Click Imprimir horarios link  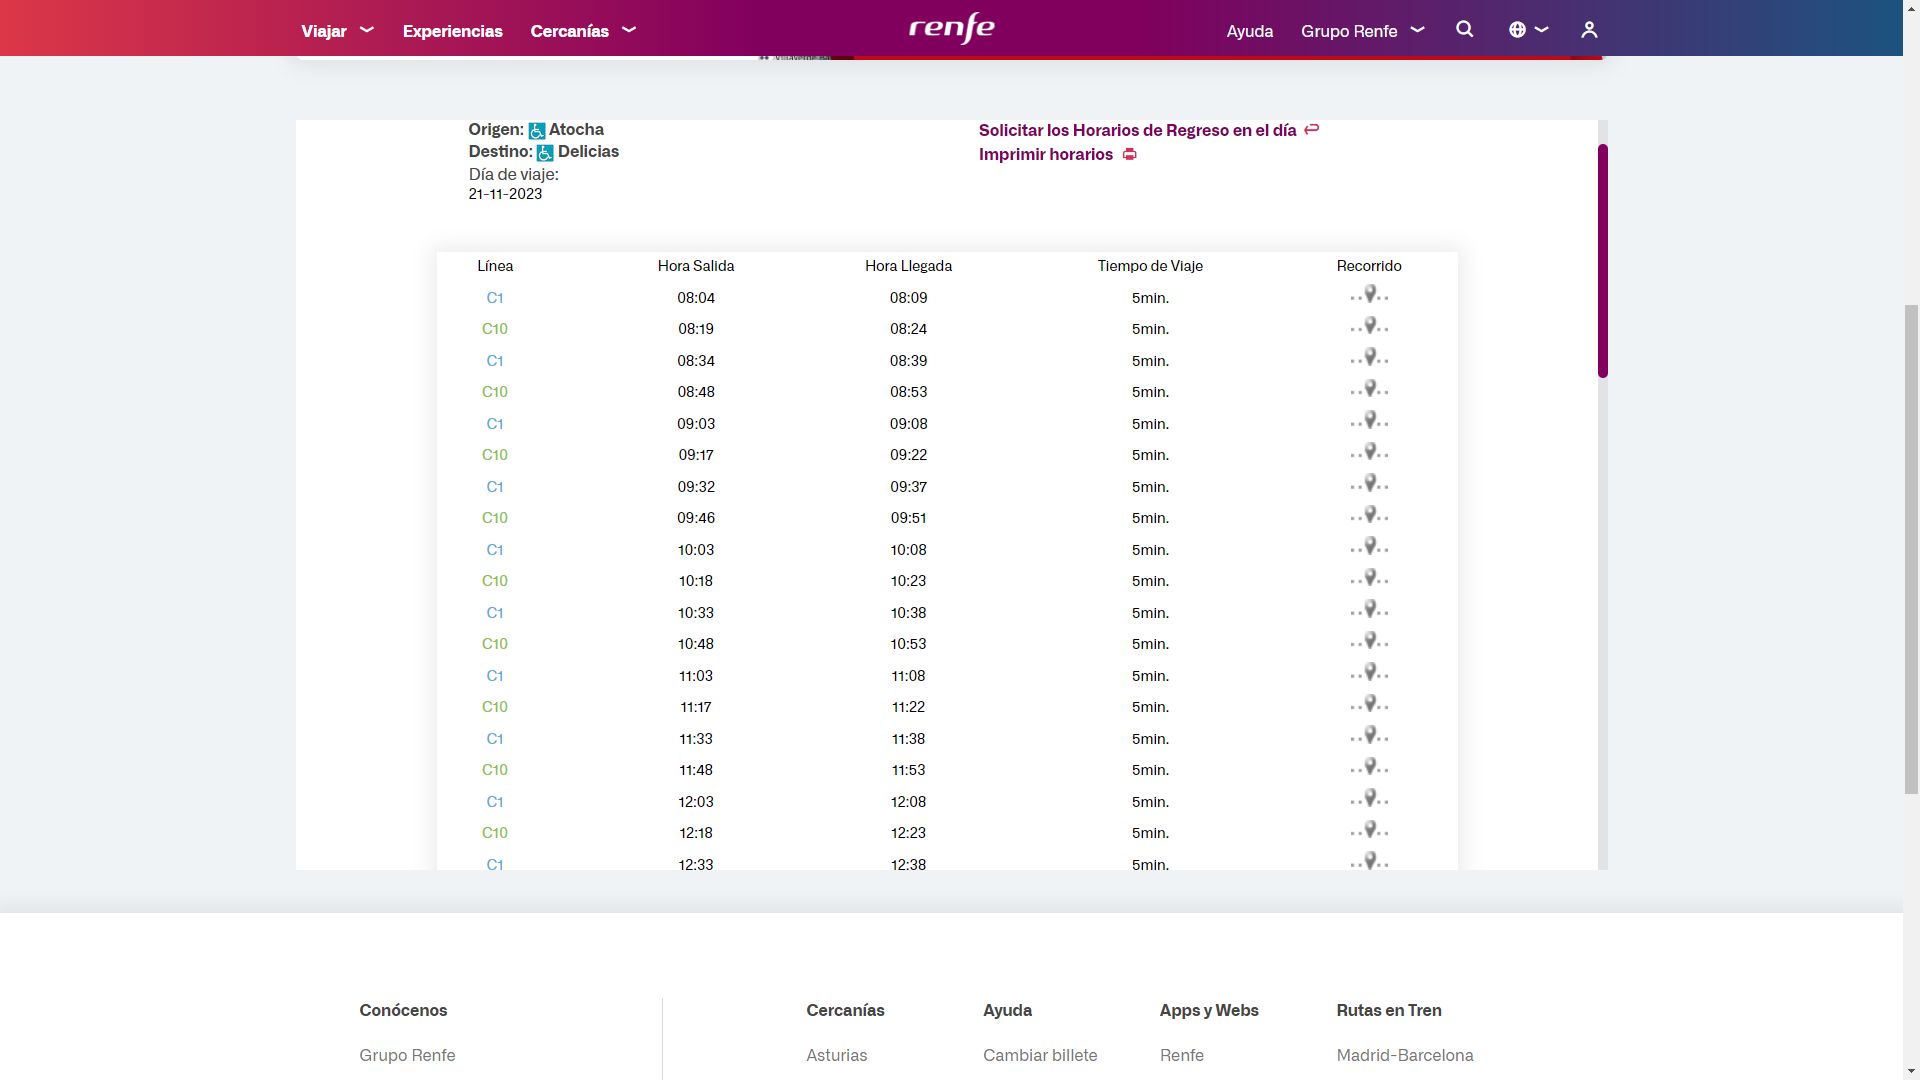[x=1045, y=154]
